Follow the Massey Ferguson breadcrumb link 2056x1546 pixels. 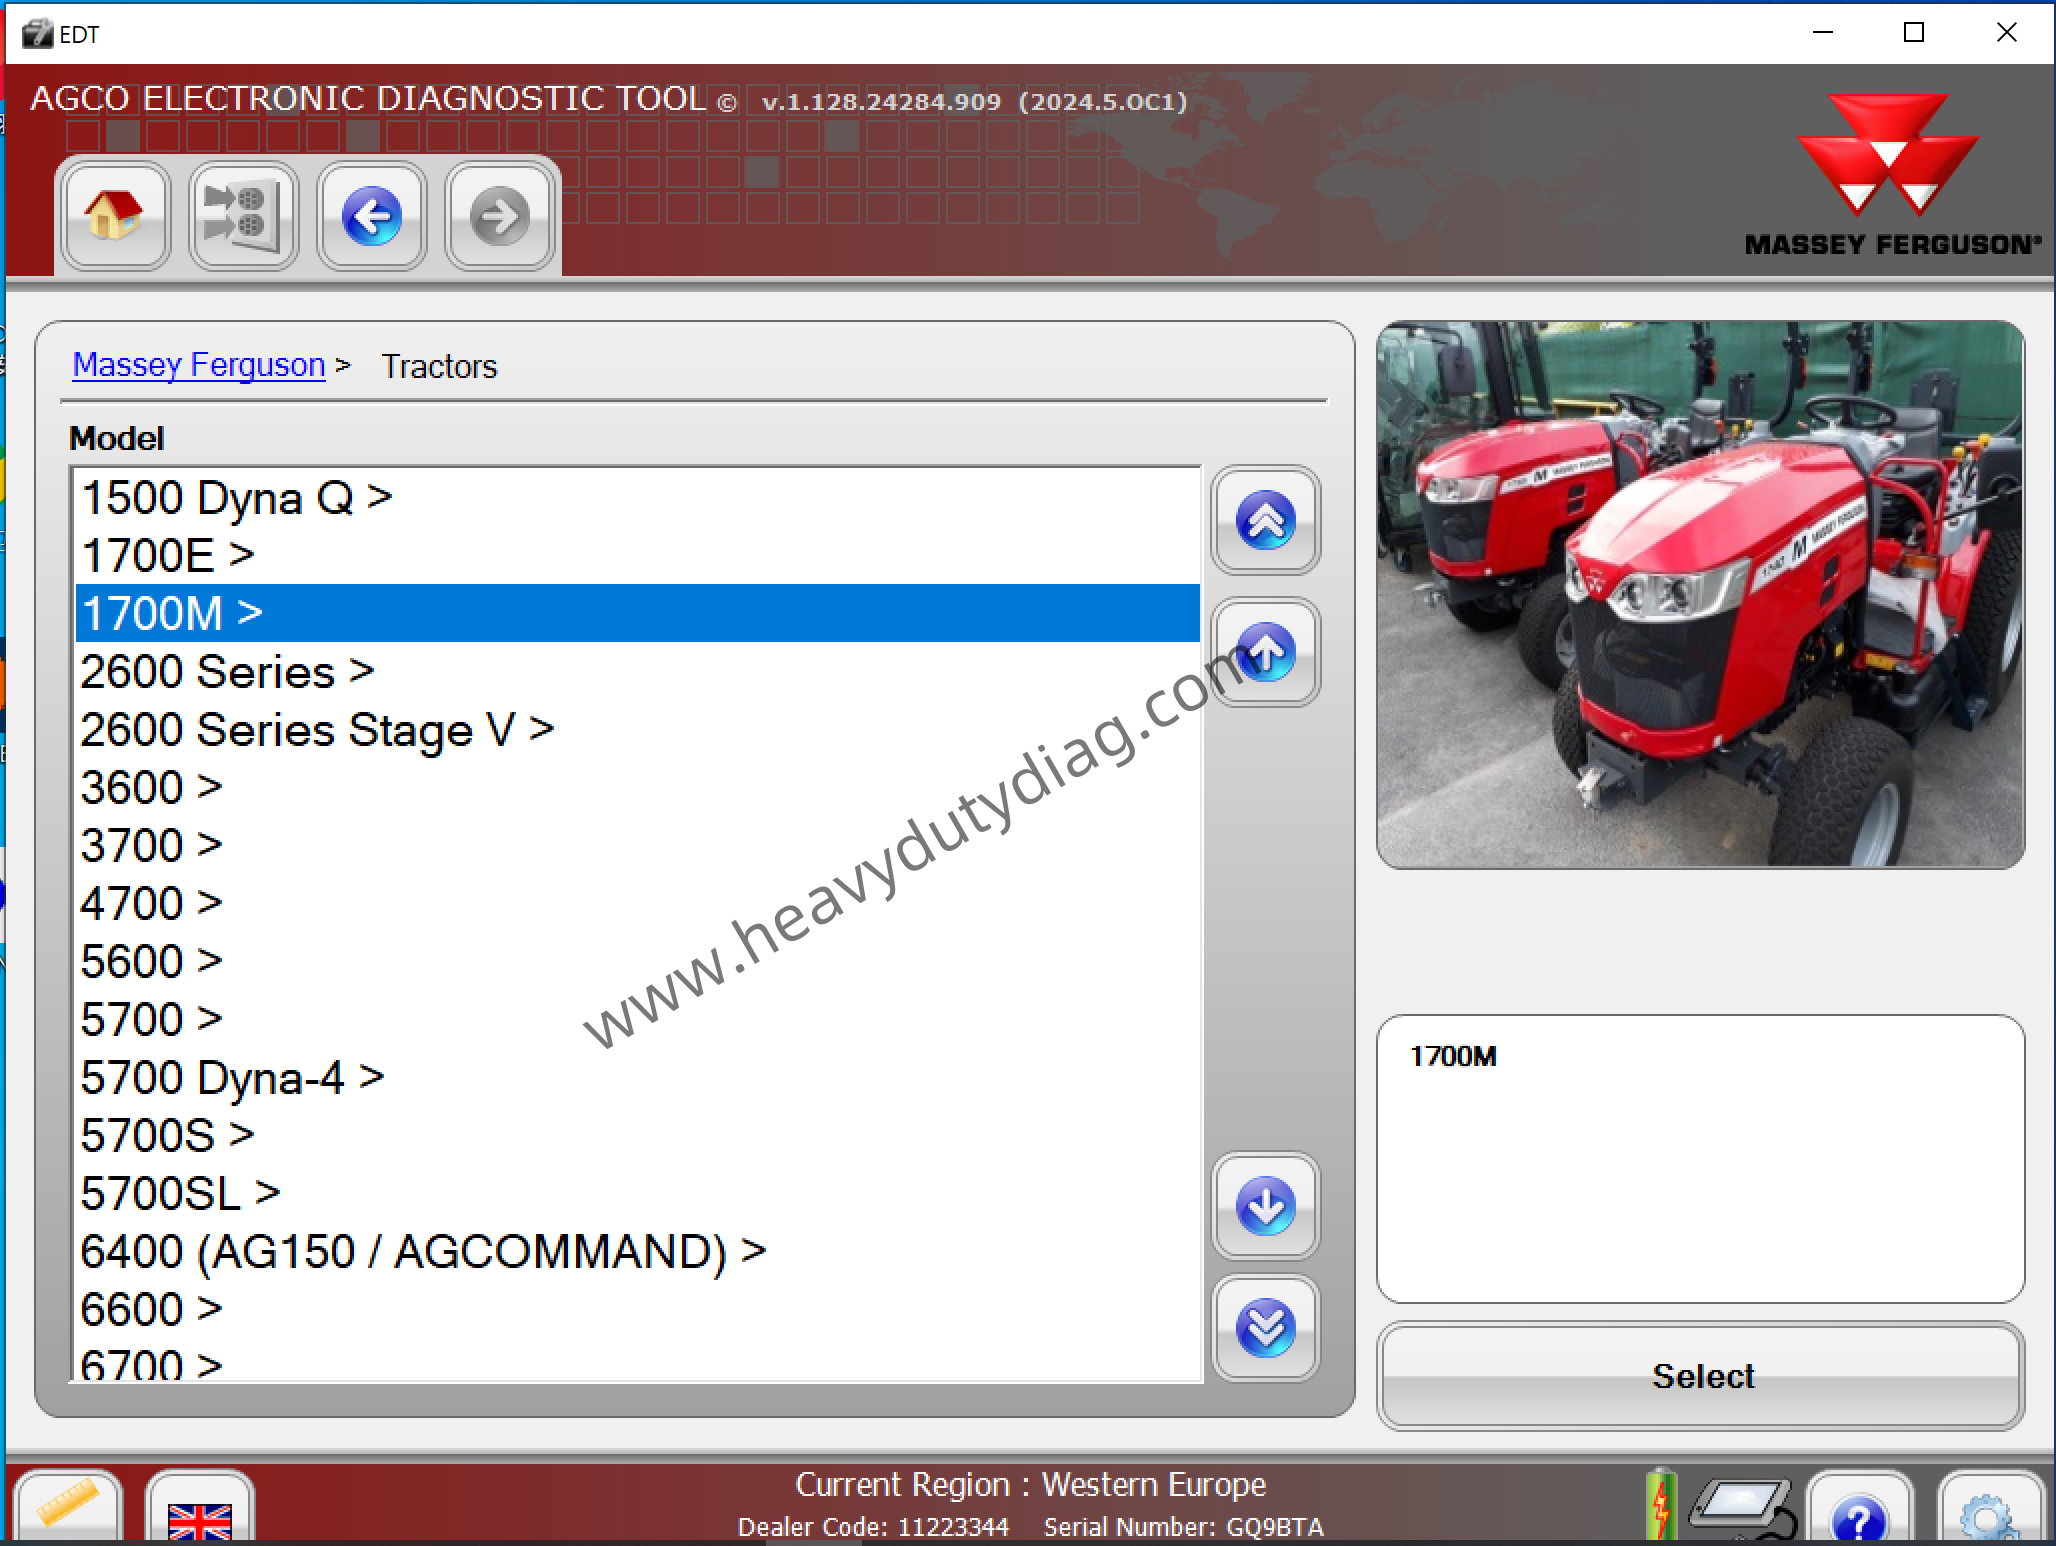coord(199,365)
